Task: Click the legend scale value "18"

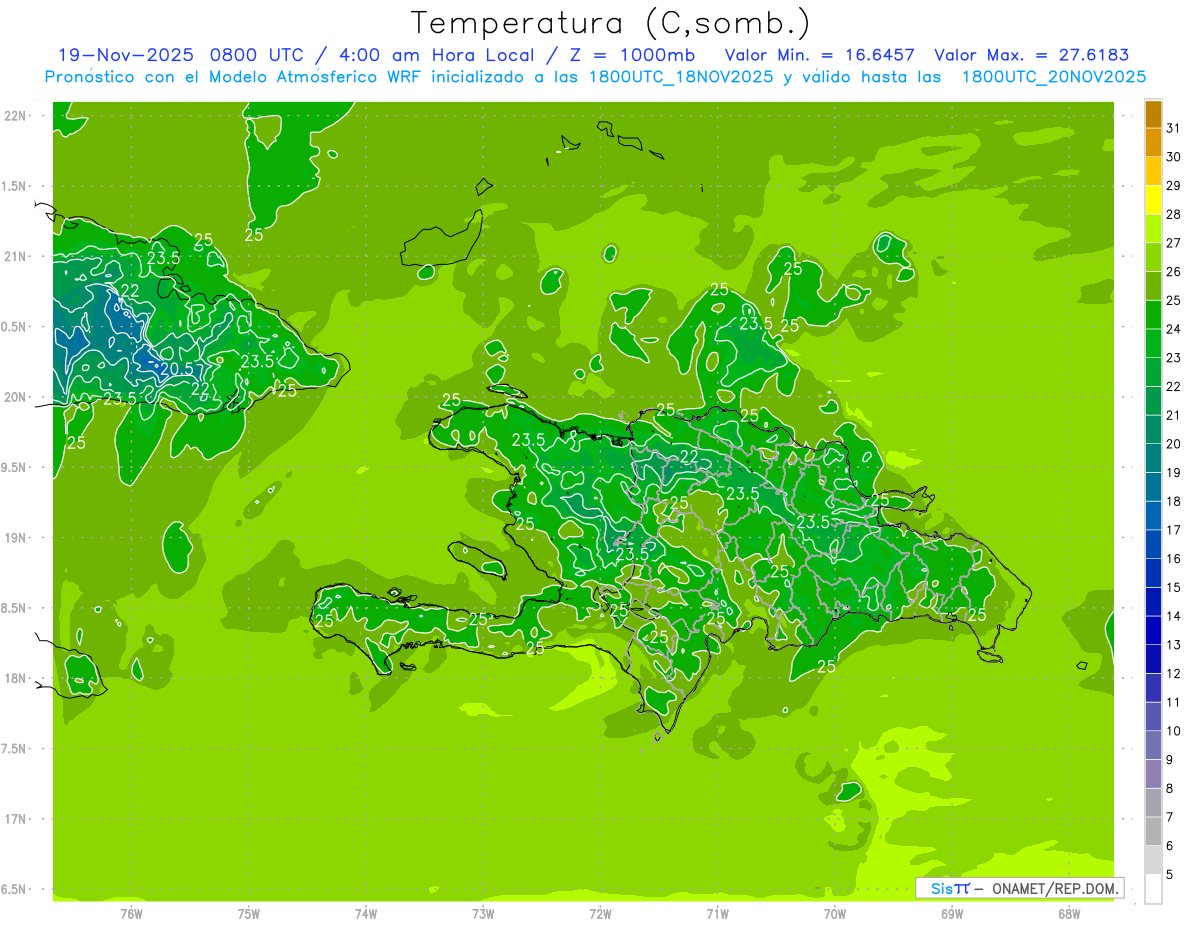Action: [x=1174, y=501]
